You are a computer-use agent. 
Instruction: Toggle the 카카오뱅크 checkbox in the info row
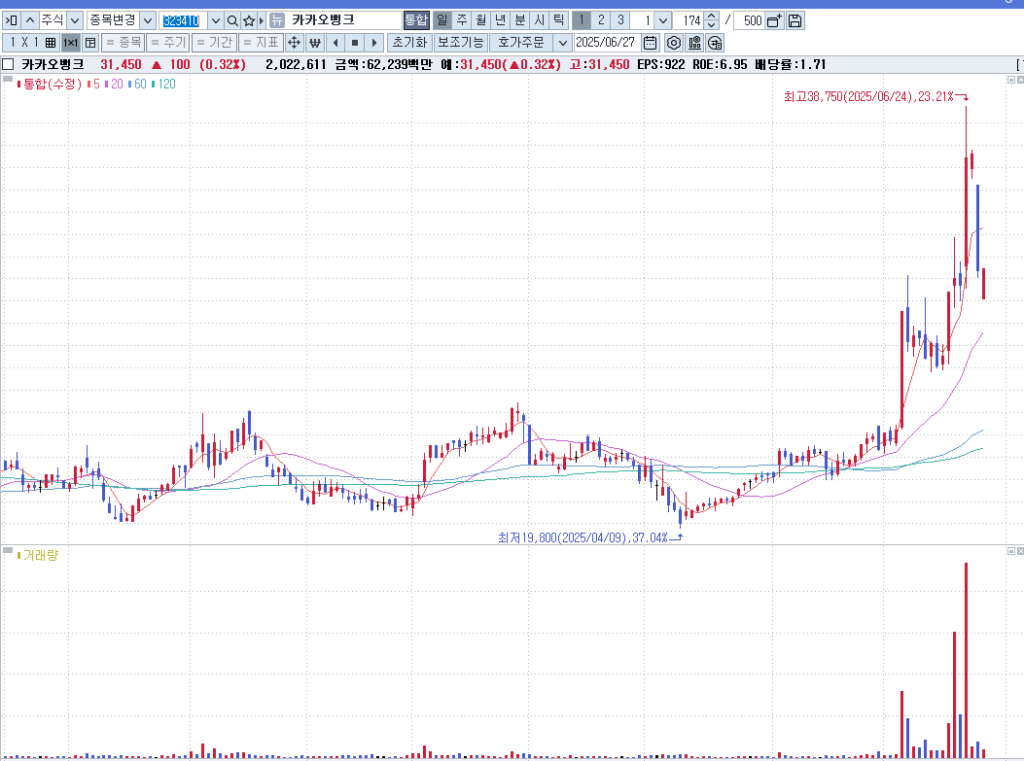pos(8,64)
